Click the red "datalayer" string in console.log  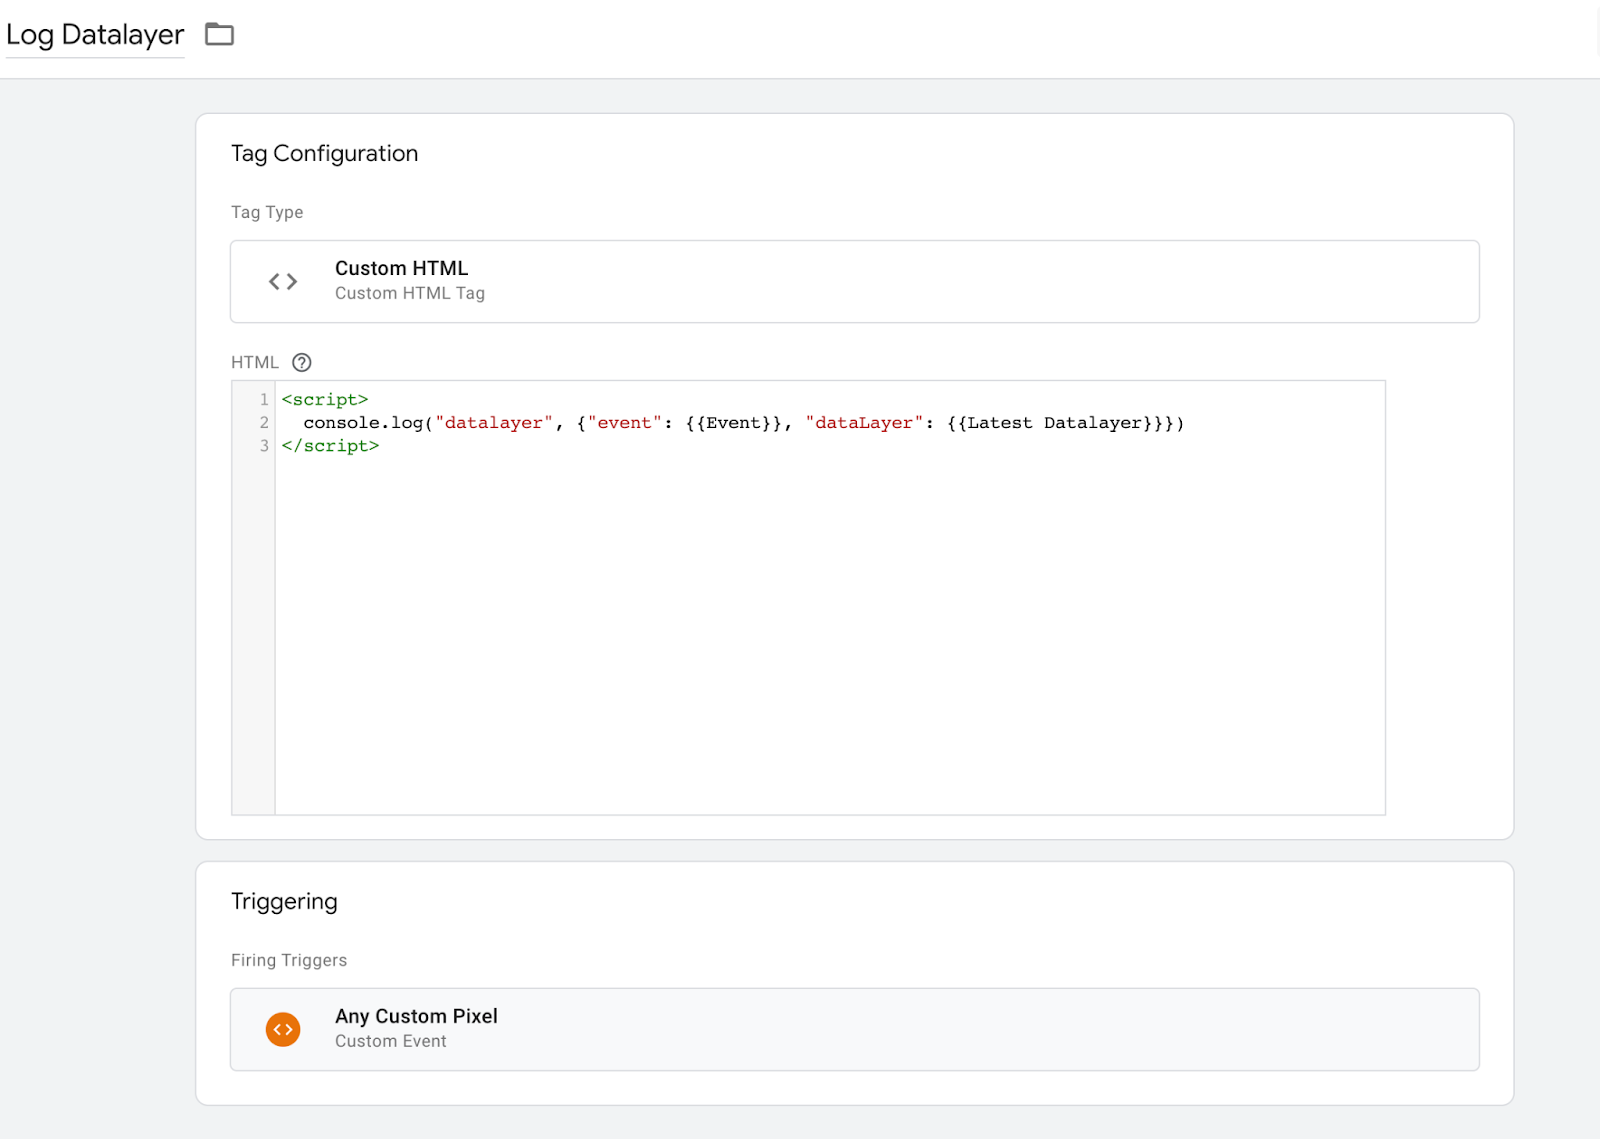tap(494, 423)
